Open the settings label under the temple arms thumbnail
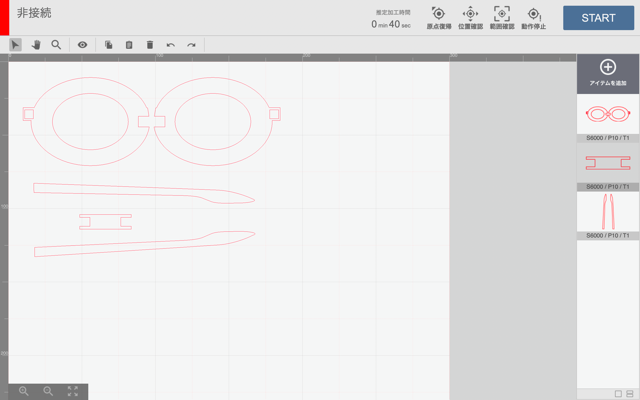 click(x=608, y=236)
